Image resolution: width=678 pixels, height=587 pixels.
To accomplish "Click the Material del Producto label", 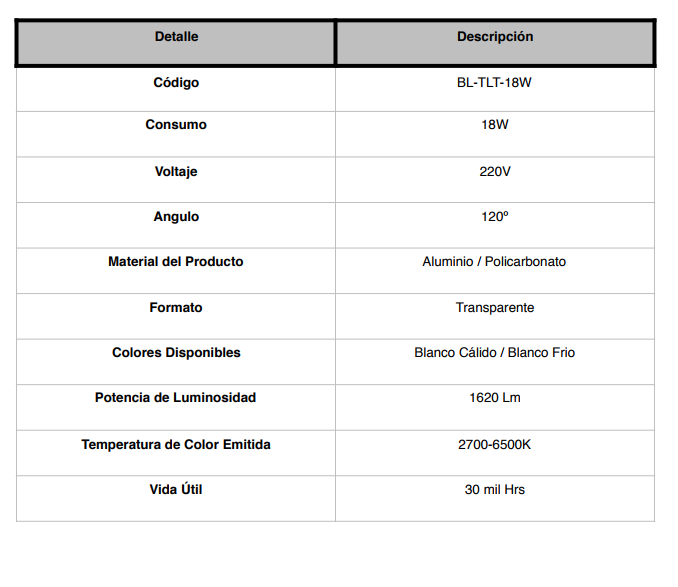I will 176,262.
